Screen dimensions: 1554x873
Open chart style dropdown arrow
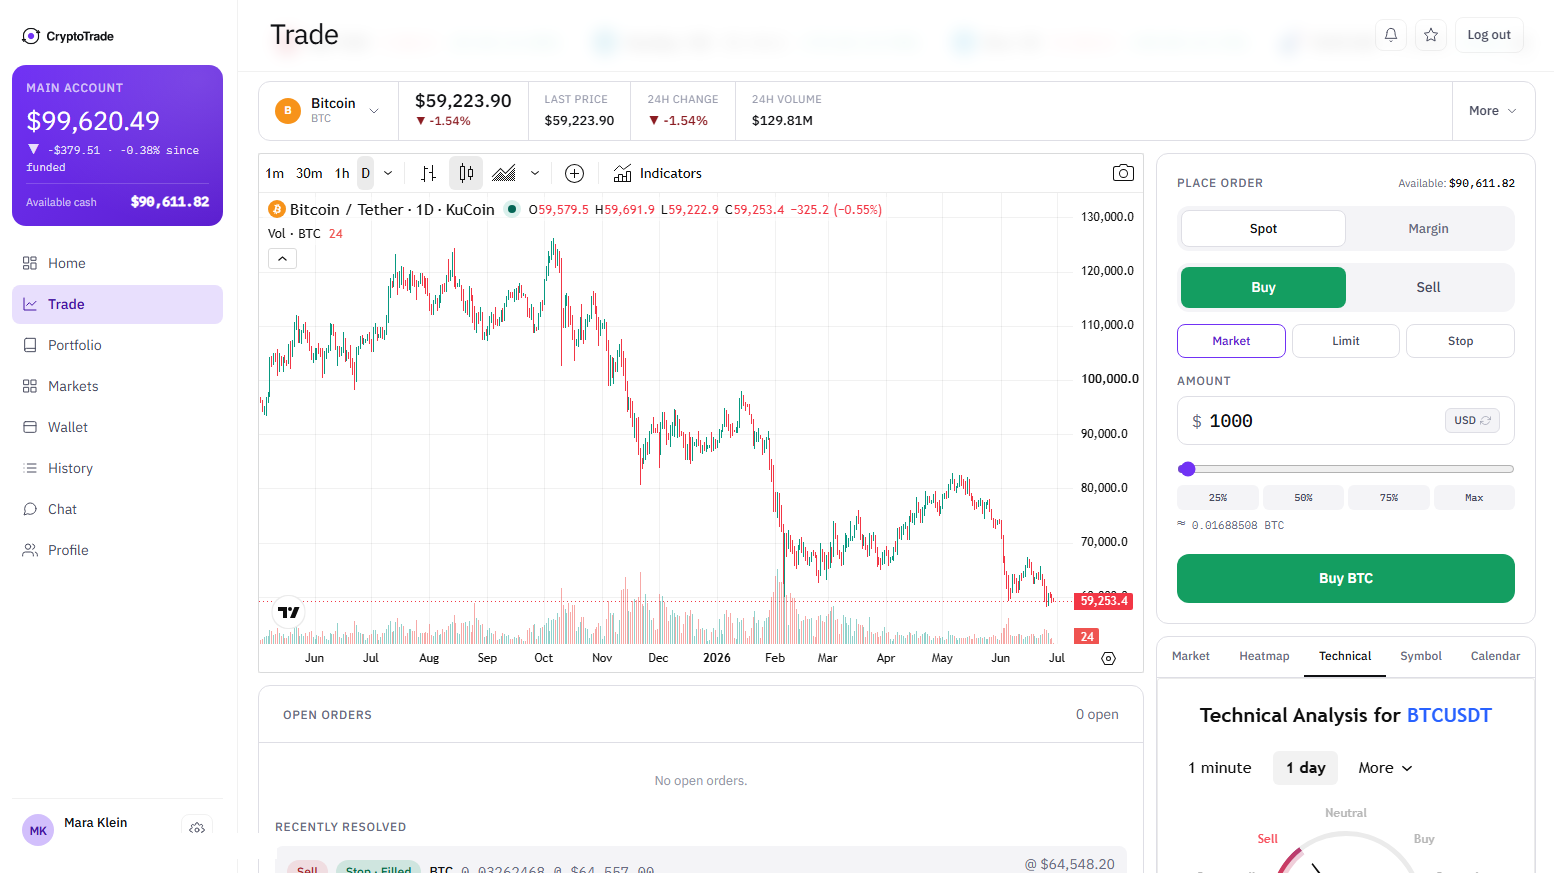(535, 173)
